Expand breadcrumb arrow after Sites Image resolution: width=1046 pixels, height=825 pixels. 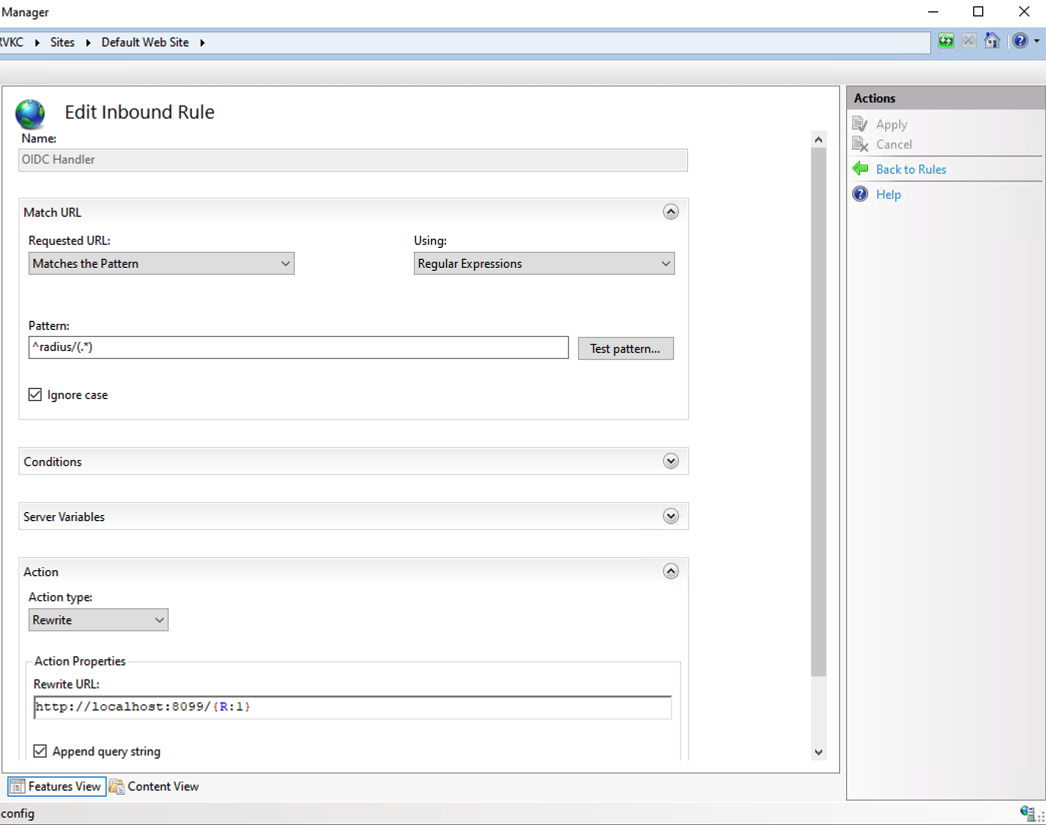pos(87,43)
